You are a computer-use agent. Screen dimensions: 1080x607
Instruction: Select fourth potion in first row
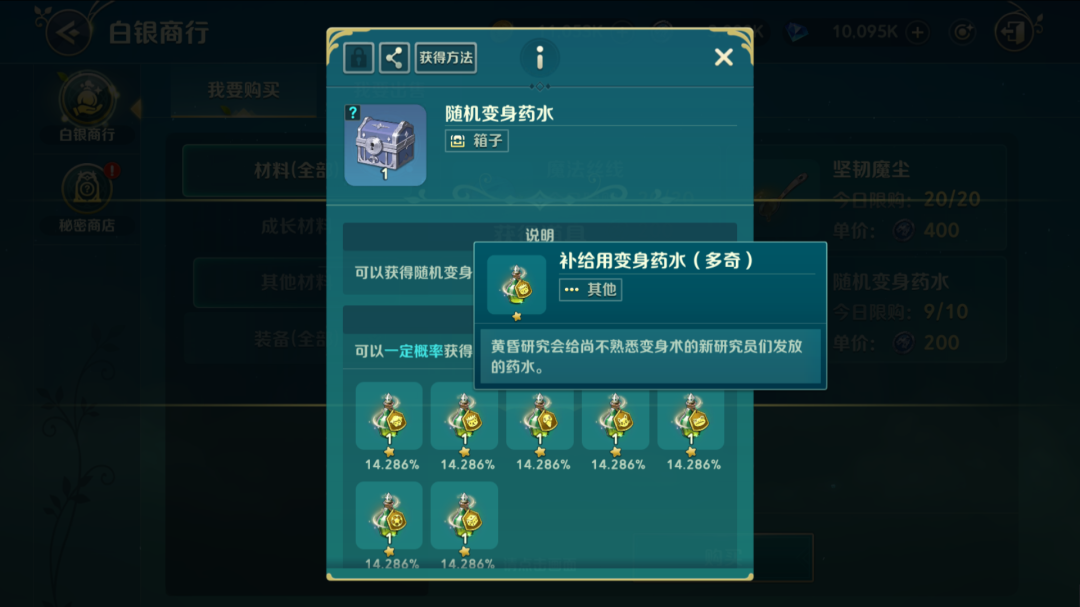615,418
